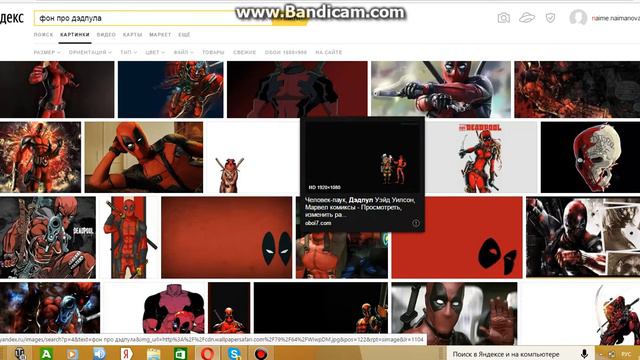The width and height of the screenshot is (640, 360).
Task: Open the Ещё more menu
Action: pyautogui.click(x=184, y=35)
